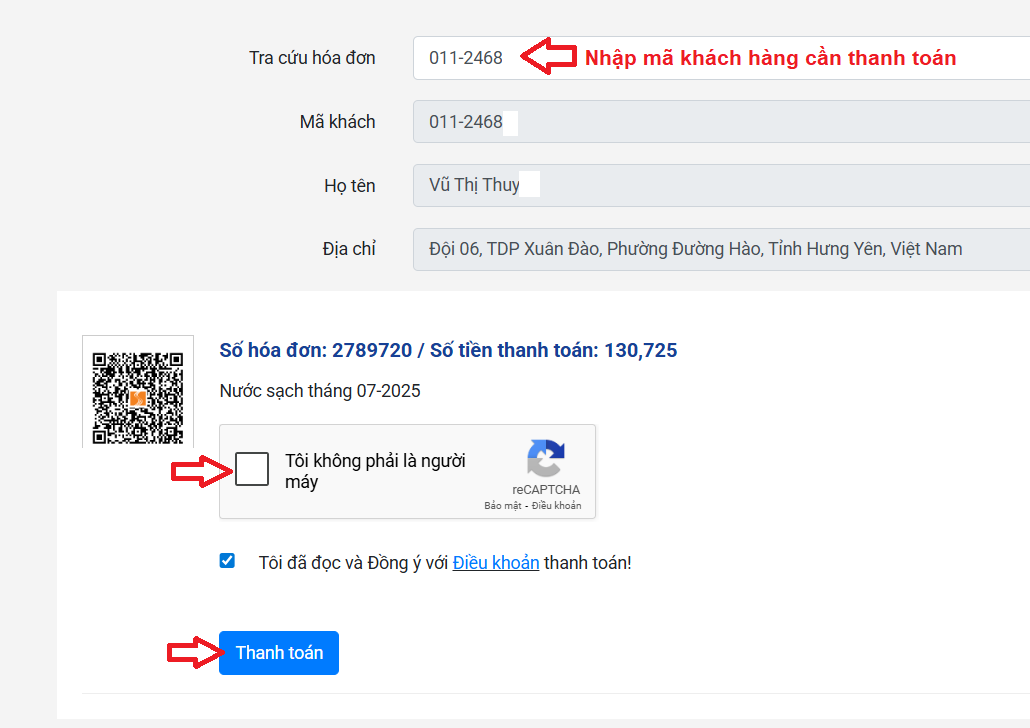Open the reCAPTCHA Bảo mật link

click(503, 505)
